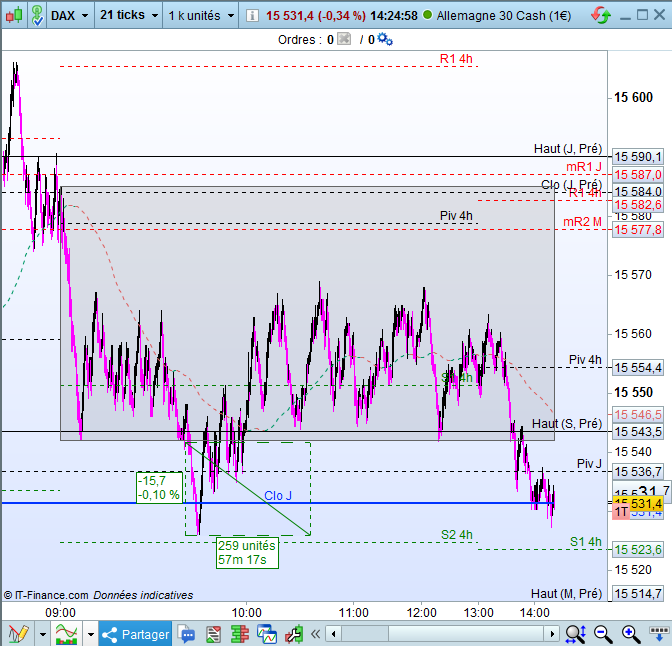Viewport: 672px width, 646px height.
Task: Click the 10:00 time axis label
Action: tap(246, 613)
